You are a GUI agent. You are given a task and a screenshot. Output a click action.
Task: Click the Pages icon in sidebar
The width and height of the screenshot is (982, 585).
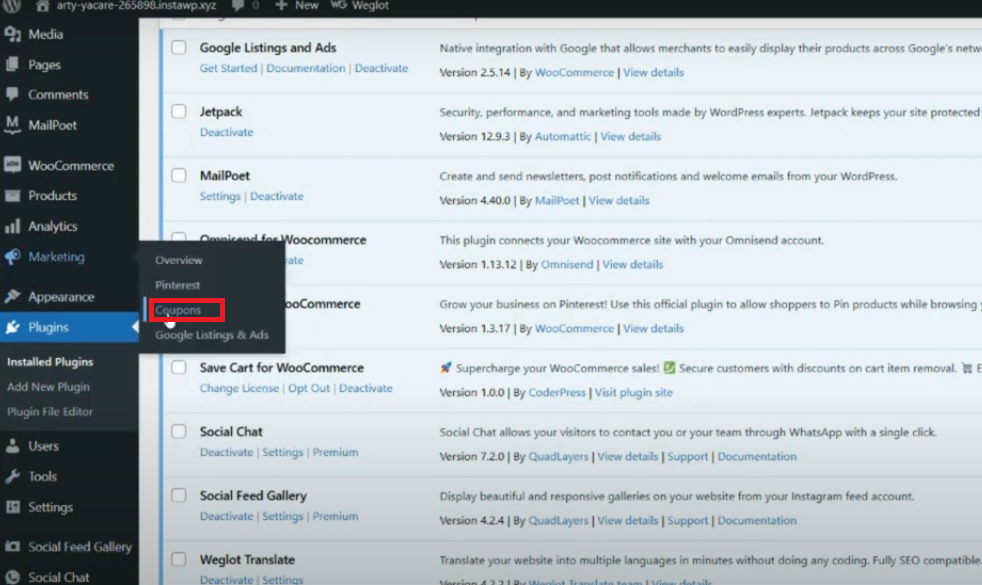pos(13,65)
